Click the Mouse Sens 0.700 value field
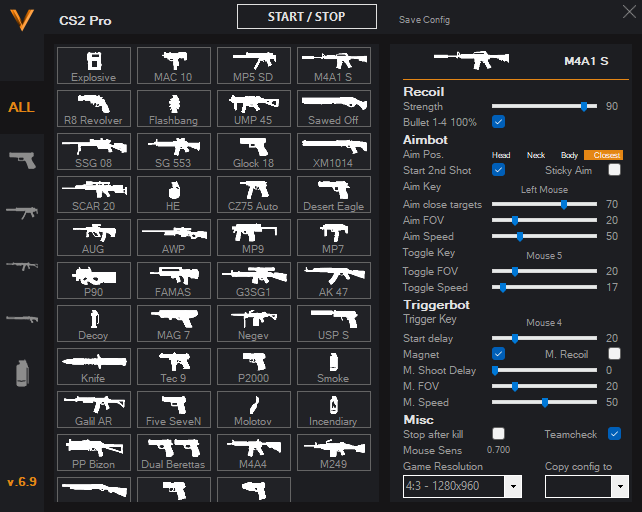 pos(498,450)
